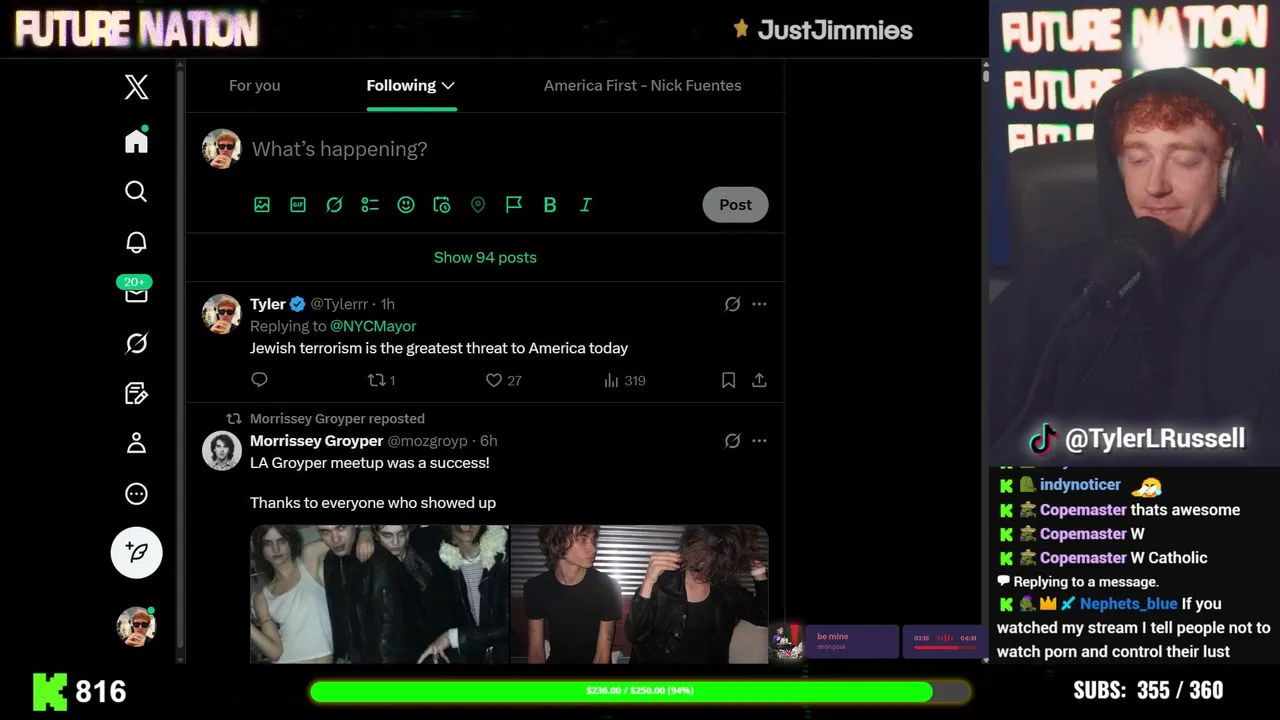Add a GIF in the composer
Screen dimensions: 1280x720
click(x=298, y=204)
